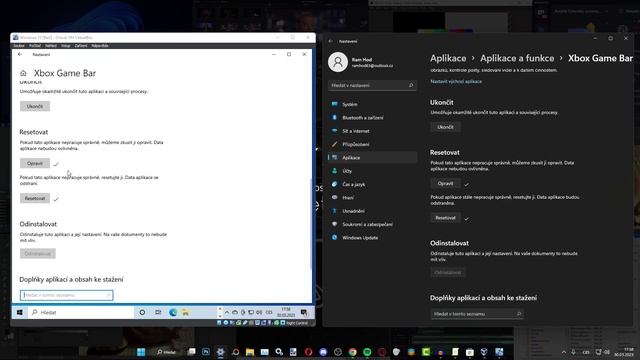Open Hraní in sidebar
The width and height of the screenshot is (640, 360).
pos(372,198)
